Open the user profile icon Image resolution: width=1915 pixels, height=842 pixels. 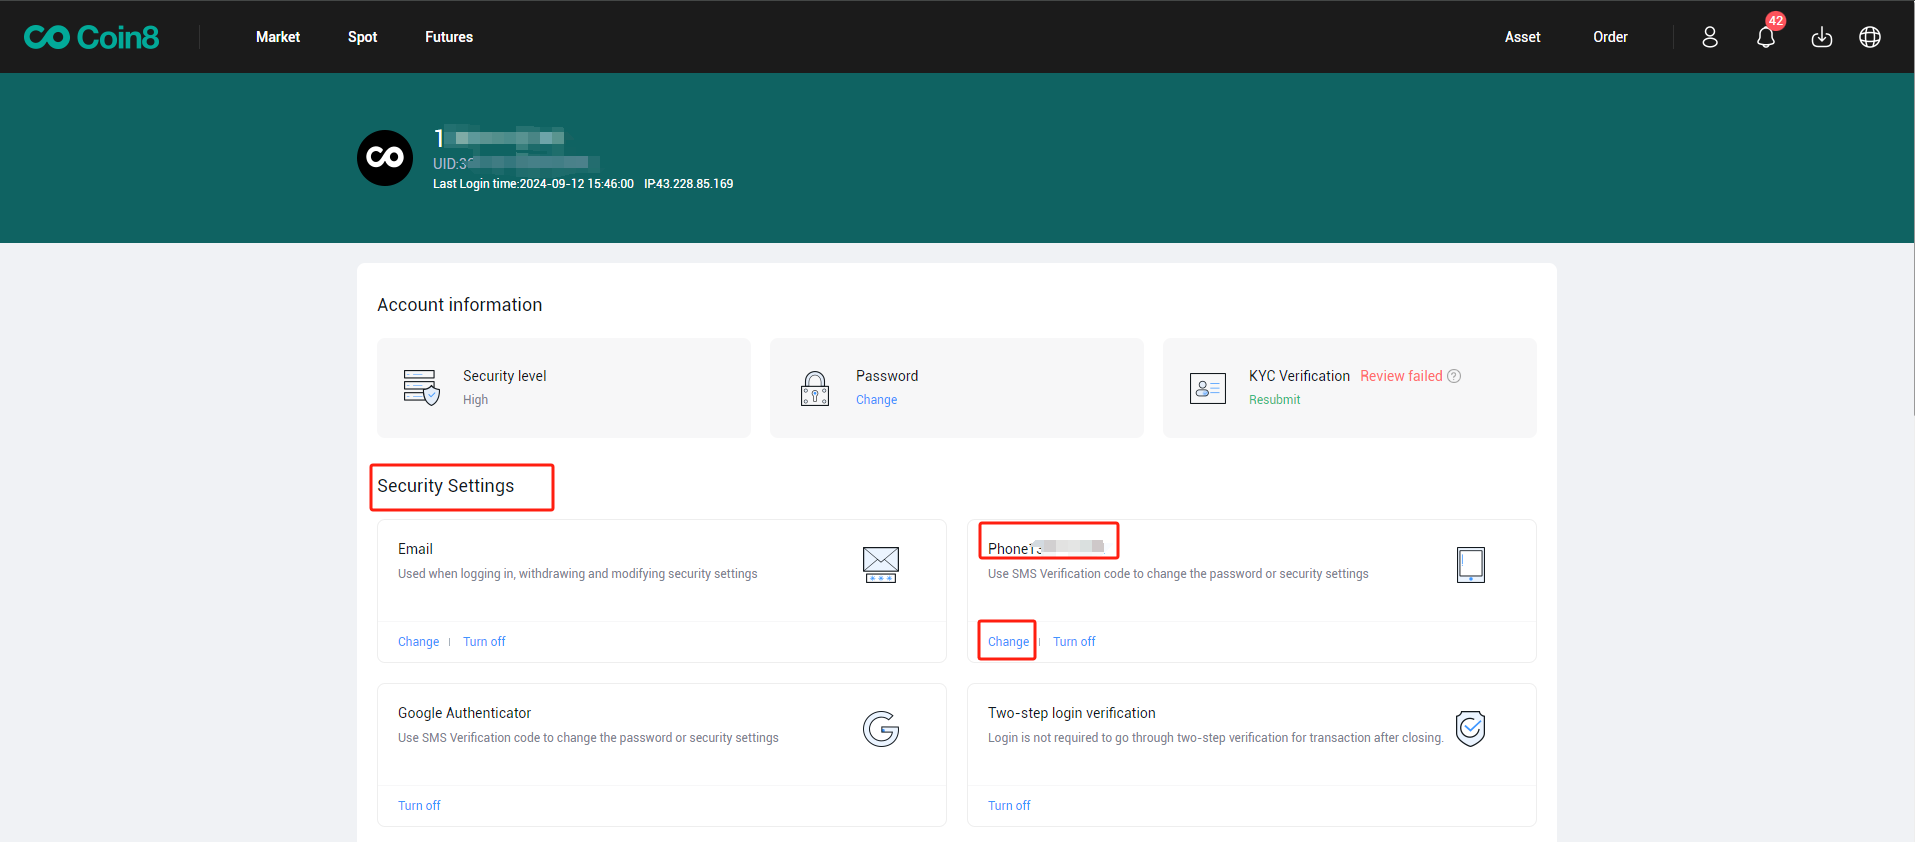tap(1710, 37)
